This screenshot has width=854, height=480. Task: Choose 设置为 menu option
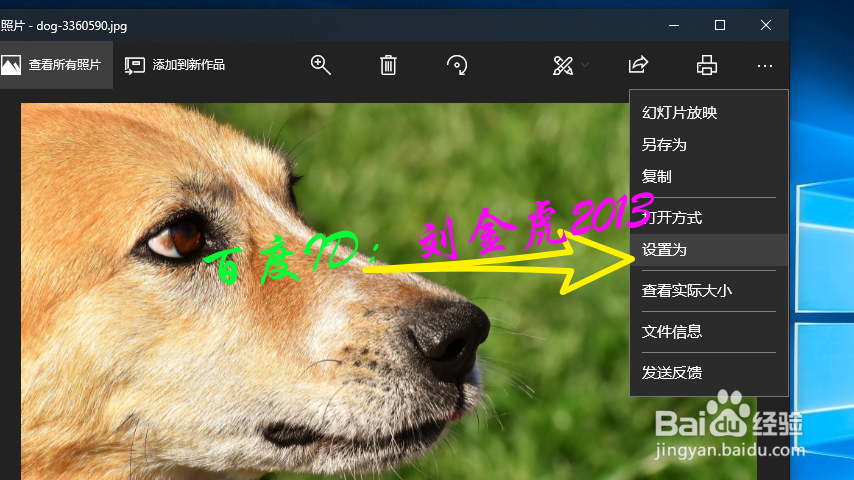[x=709, y=250]
